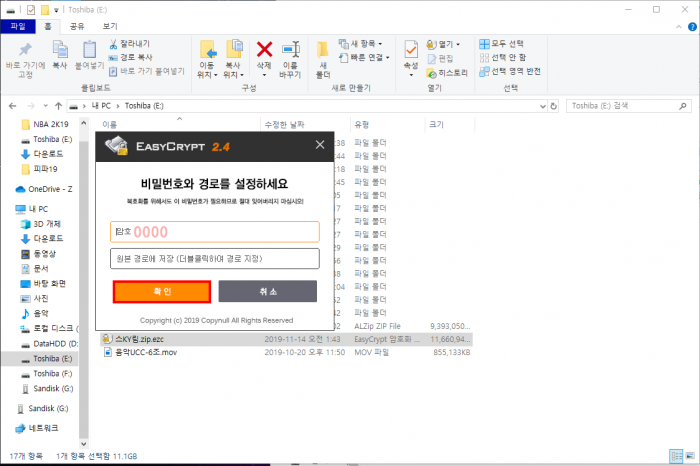Viewport: 700px width, 466px height.
Task: Select 네트워크 (Network) in navigation pane
Action: click(x=37, y=428)
